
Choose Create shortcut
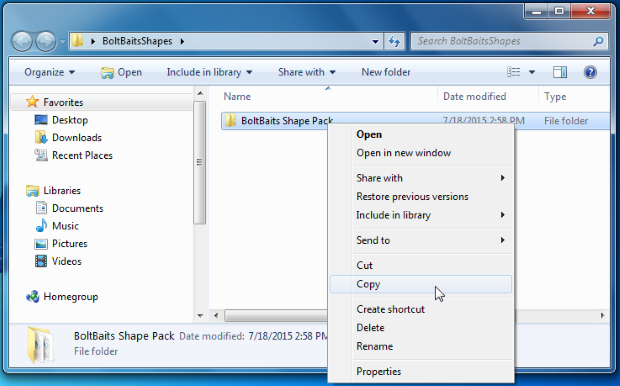click(x=421, y=309)
